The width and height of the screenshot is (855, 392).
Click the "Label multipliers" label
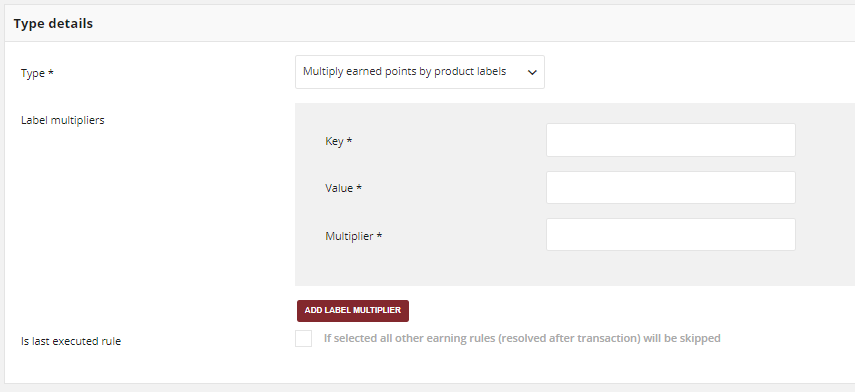click(63, 120)
